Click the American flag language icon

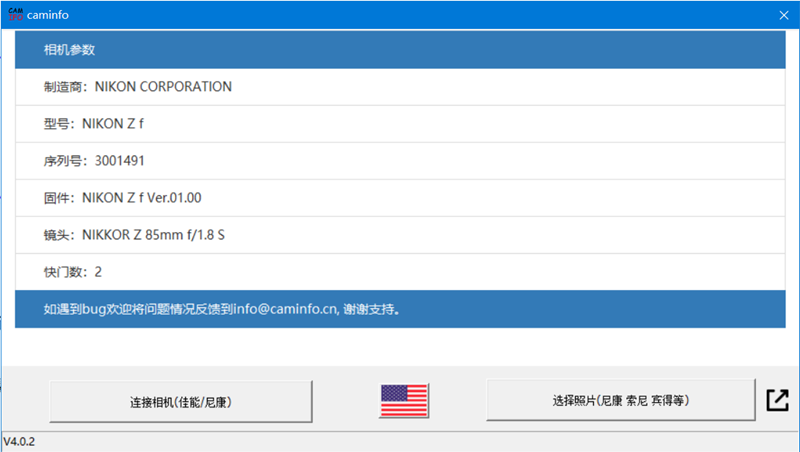(x=404, y=400)
